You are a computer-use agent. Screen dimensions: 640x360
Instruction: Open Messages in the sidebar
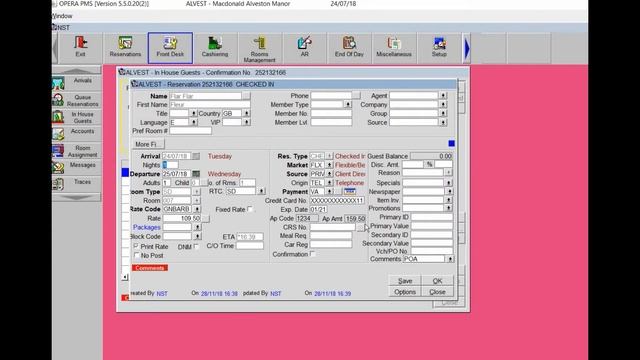point(77,168)
